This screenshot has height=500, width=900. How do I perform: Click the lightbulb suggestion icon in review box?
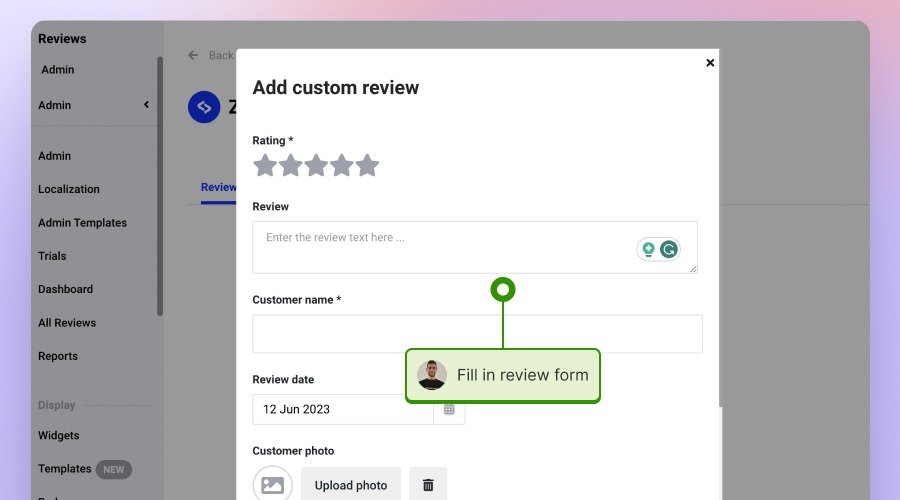[648, 250]
